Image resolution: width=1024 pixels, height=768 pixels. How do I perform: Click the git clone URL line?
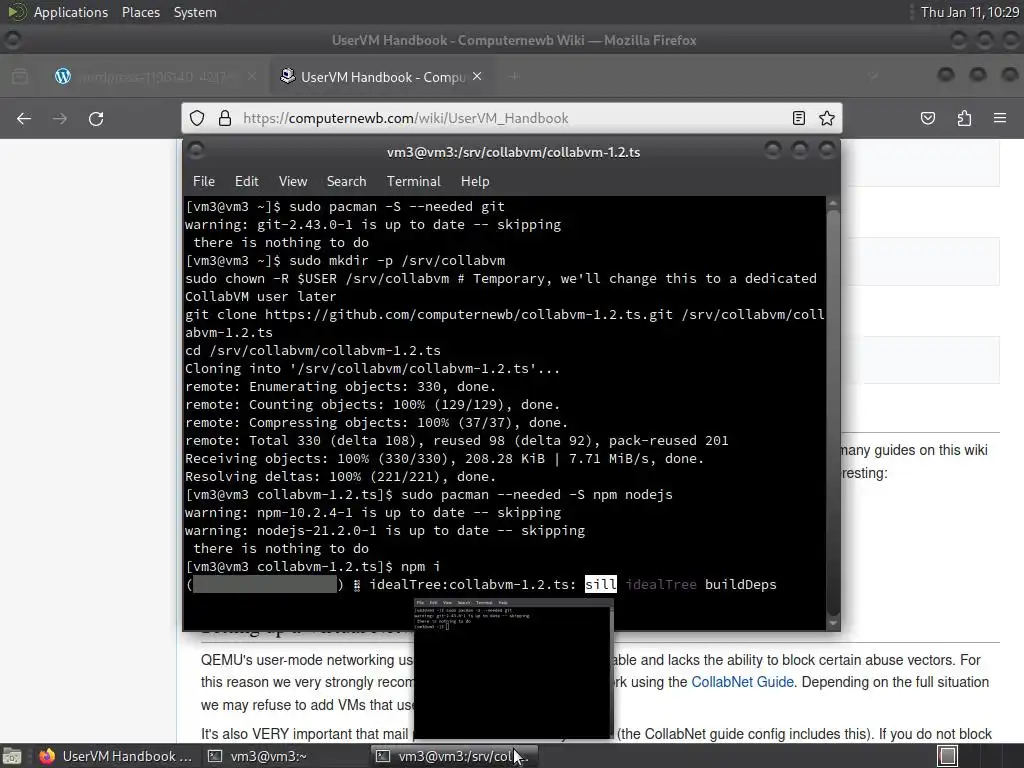[504, 323]
